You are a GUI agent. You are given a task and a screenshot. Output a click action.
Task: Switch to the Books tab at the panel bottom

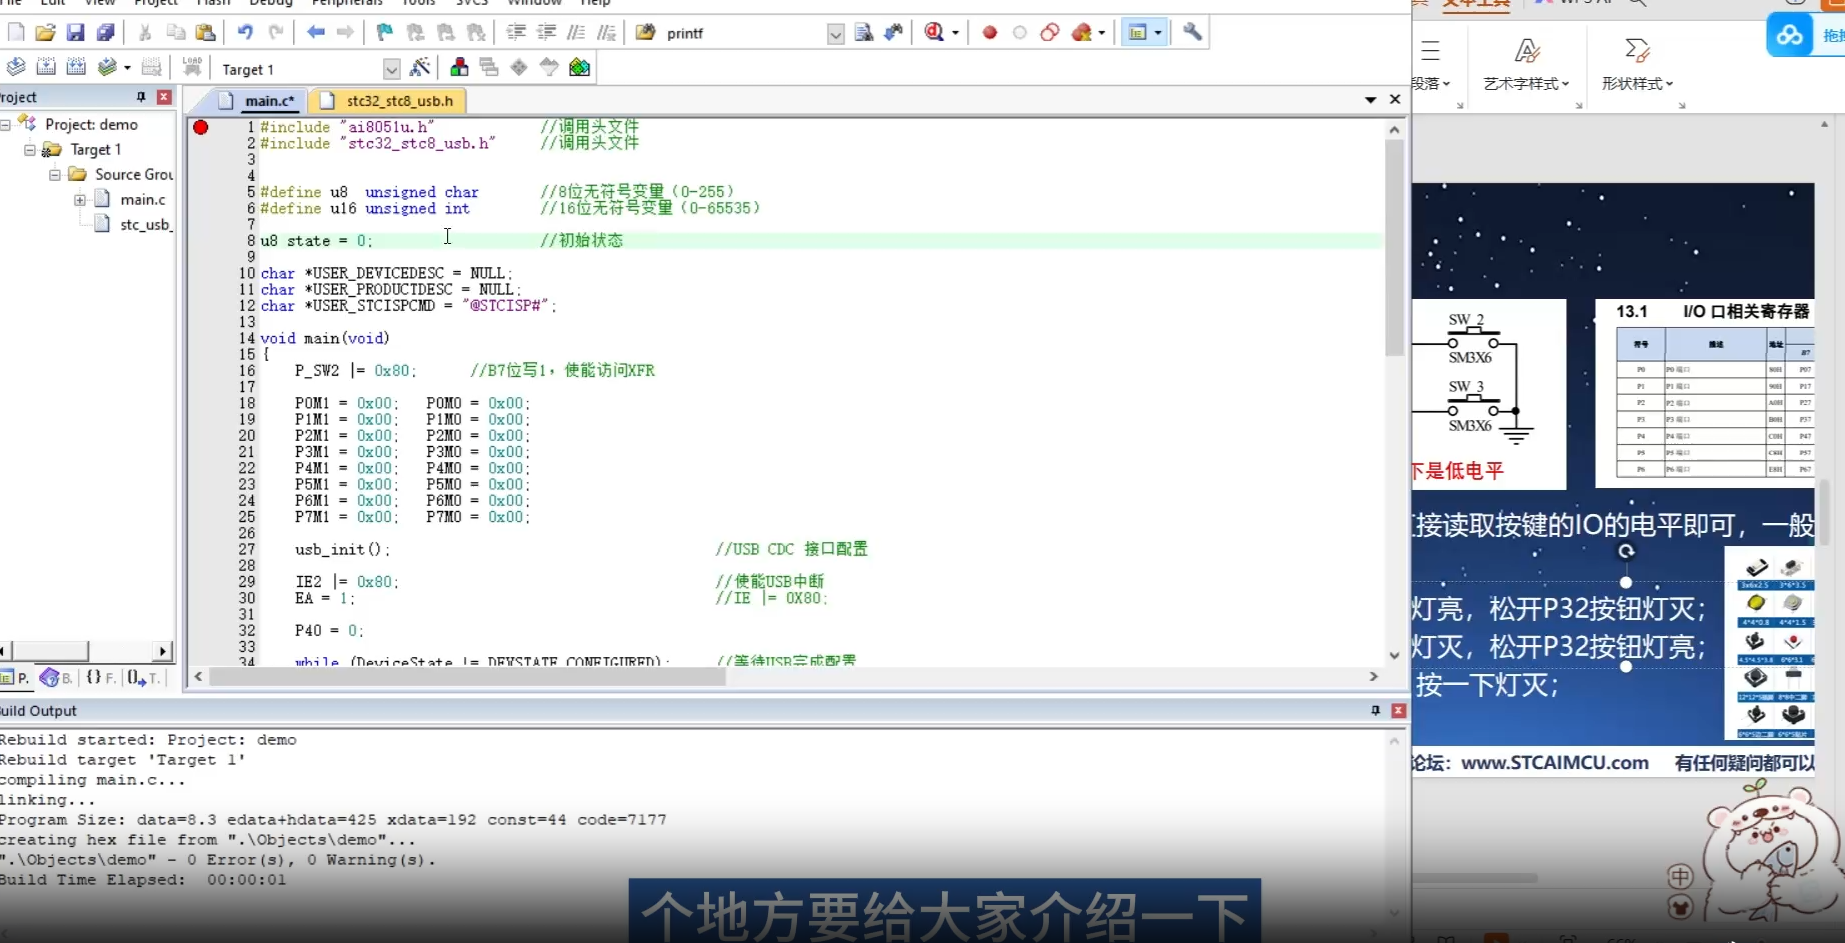coord(56,678)
